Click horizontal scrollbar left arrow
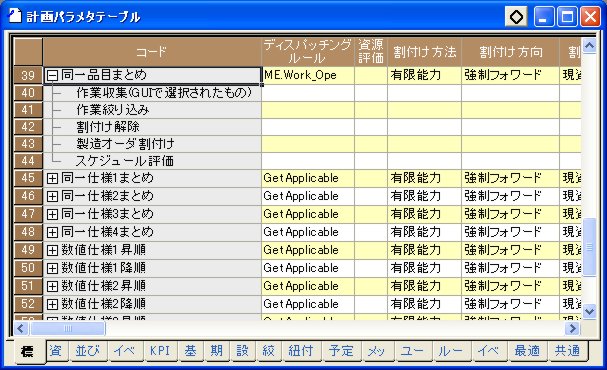The height and width of the screenshot is (370, 607). [x=21, y=329]
